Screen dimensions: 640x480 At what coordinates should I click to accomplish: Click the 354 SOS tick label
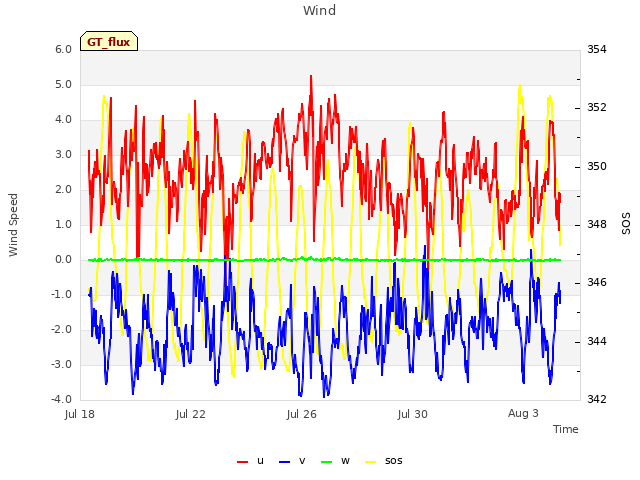point(597,49)
